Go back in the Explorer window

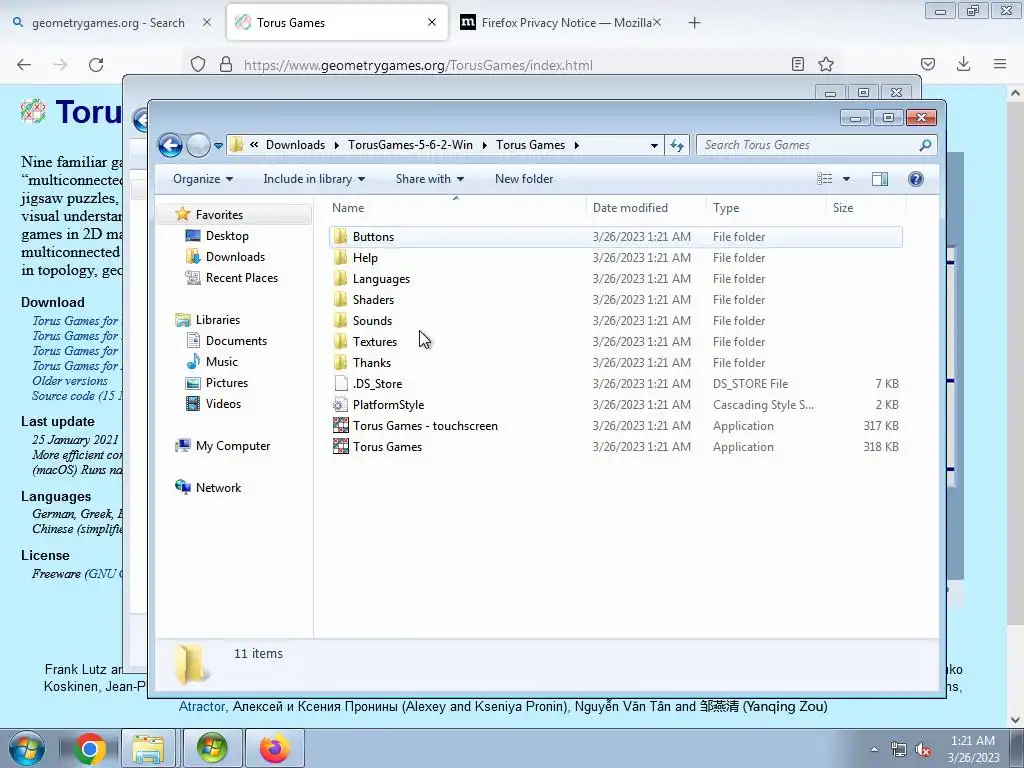tap(170, 145)
